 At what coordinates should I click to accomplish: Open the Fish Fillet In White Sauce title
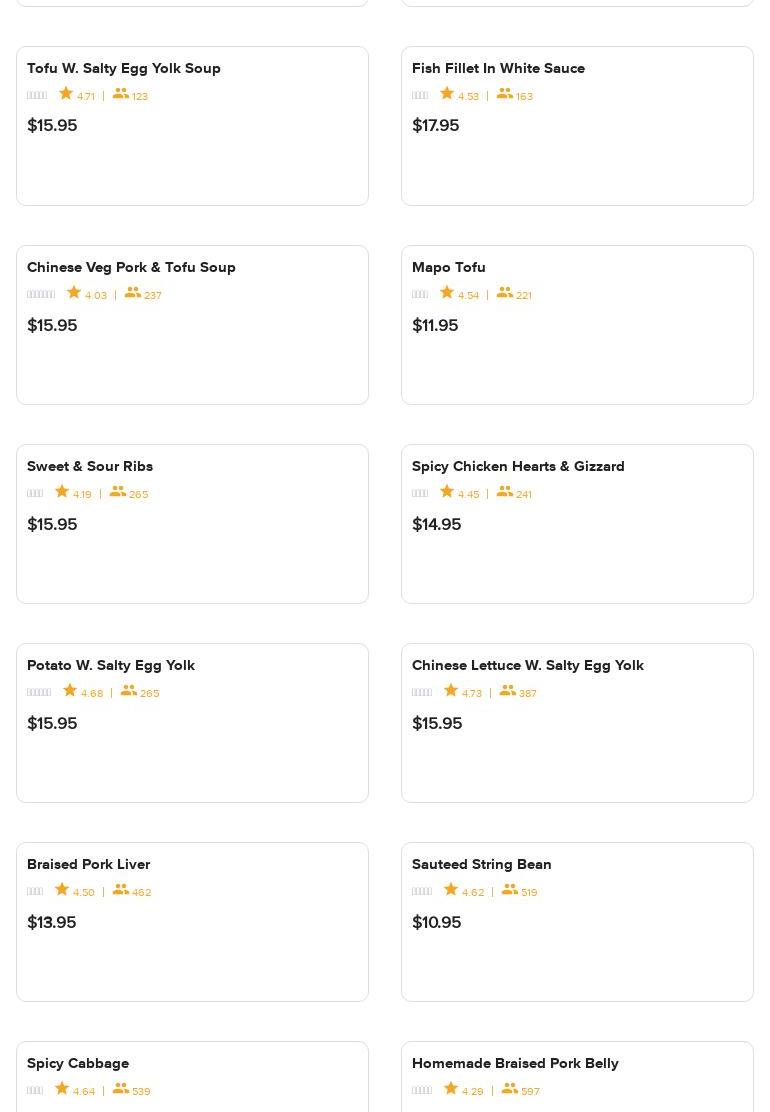[x=498, y=68]
